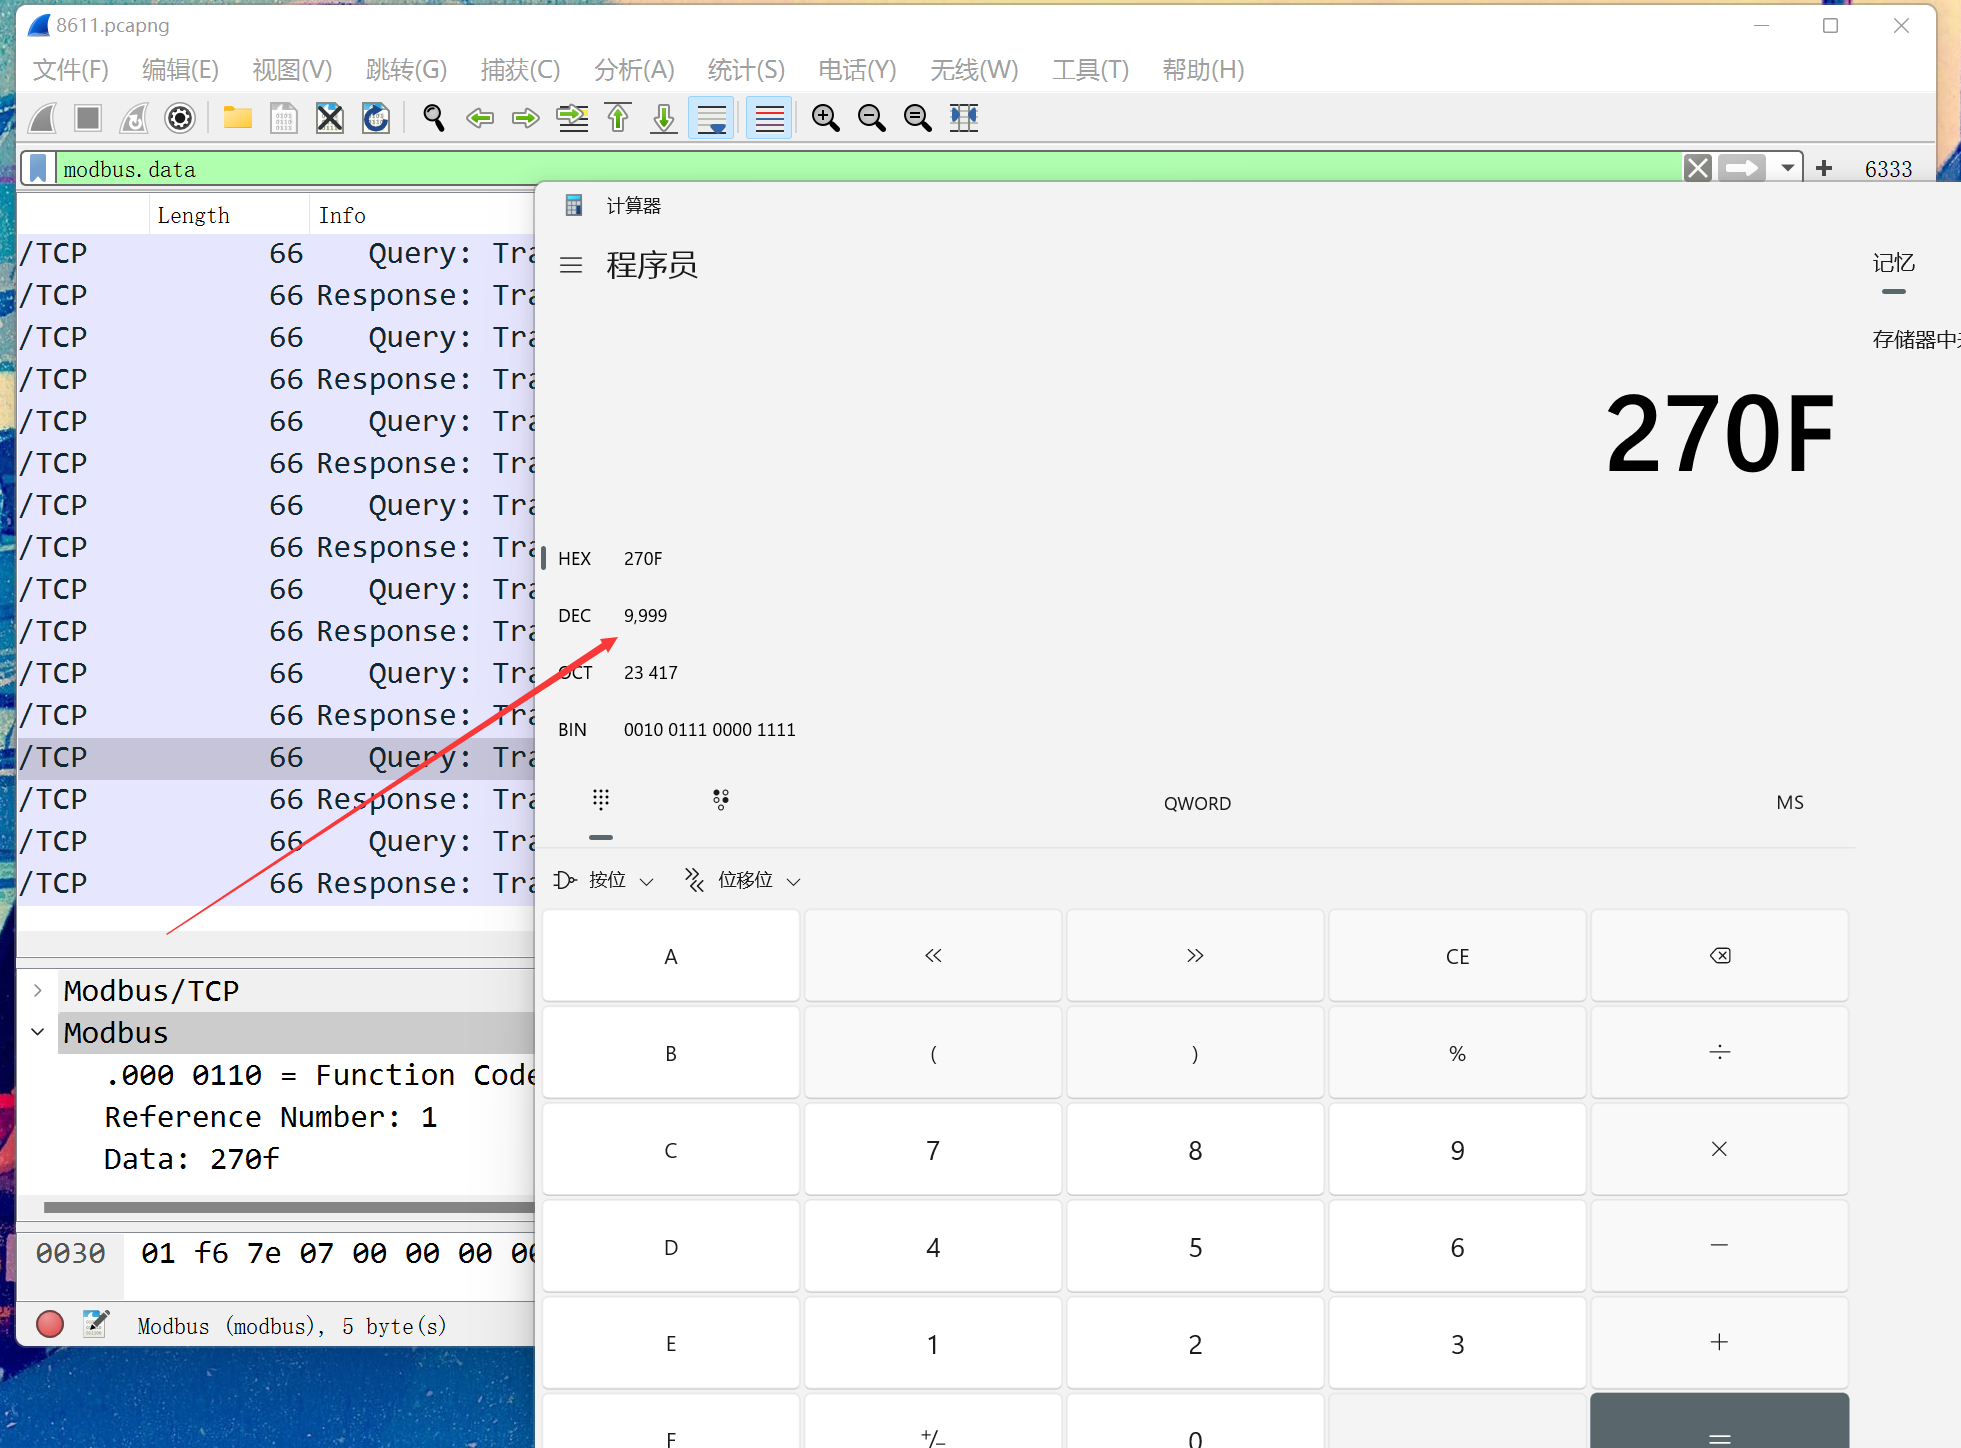The height and width of the screenshot is (1448, 1961).
Task: Reload the capture file icon
Action: [376, 118]
